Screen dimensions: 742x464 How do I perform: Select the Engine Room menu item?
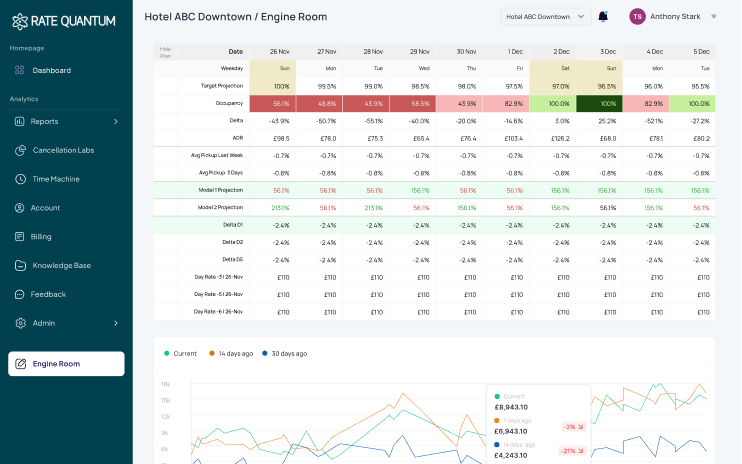coord(56,364)
